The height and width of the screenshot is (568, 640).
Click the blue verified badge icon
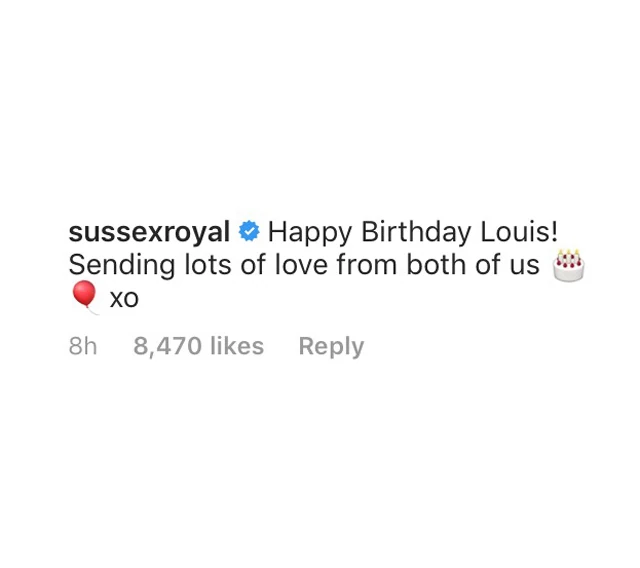click(249, 231)
